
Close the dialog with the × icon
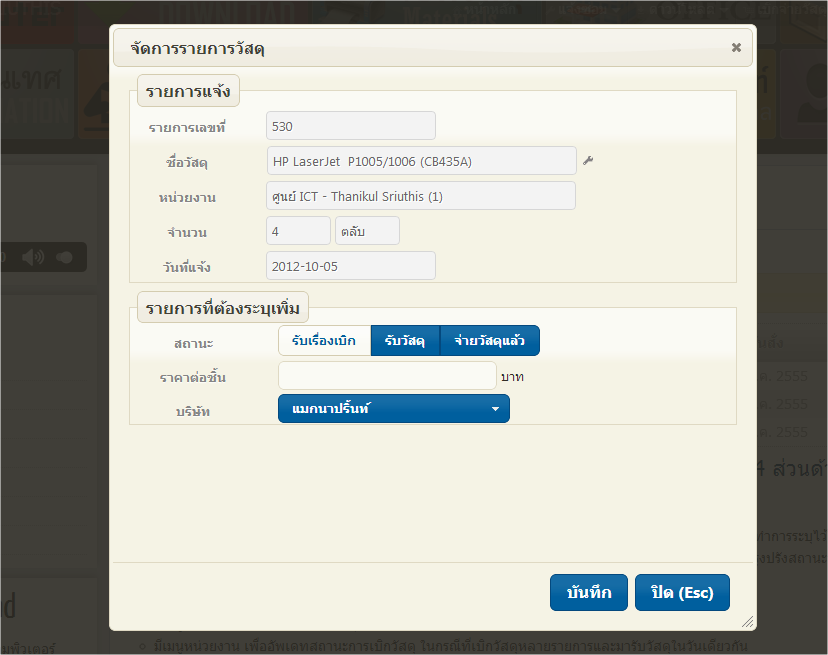click(736, 47)
